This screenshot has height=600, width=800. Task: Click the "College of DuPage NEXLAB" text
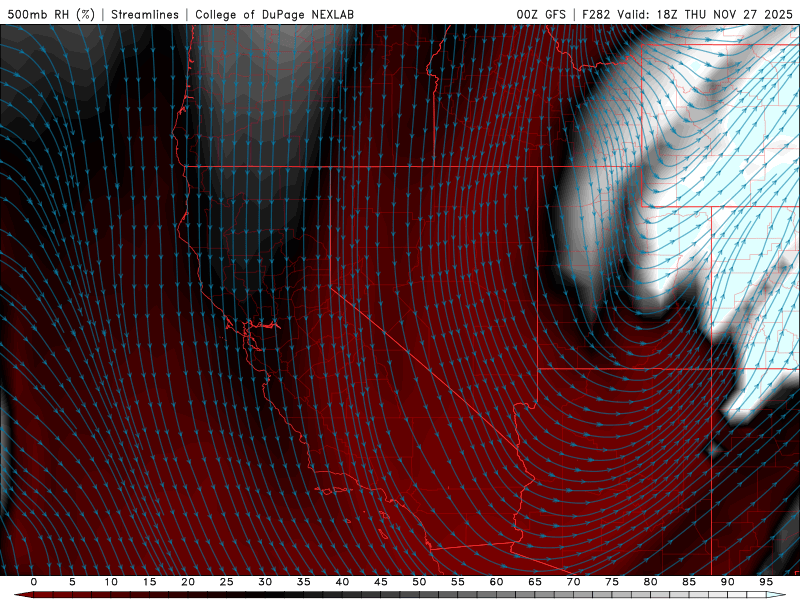click(274, 14)
